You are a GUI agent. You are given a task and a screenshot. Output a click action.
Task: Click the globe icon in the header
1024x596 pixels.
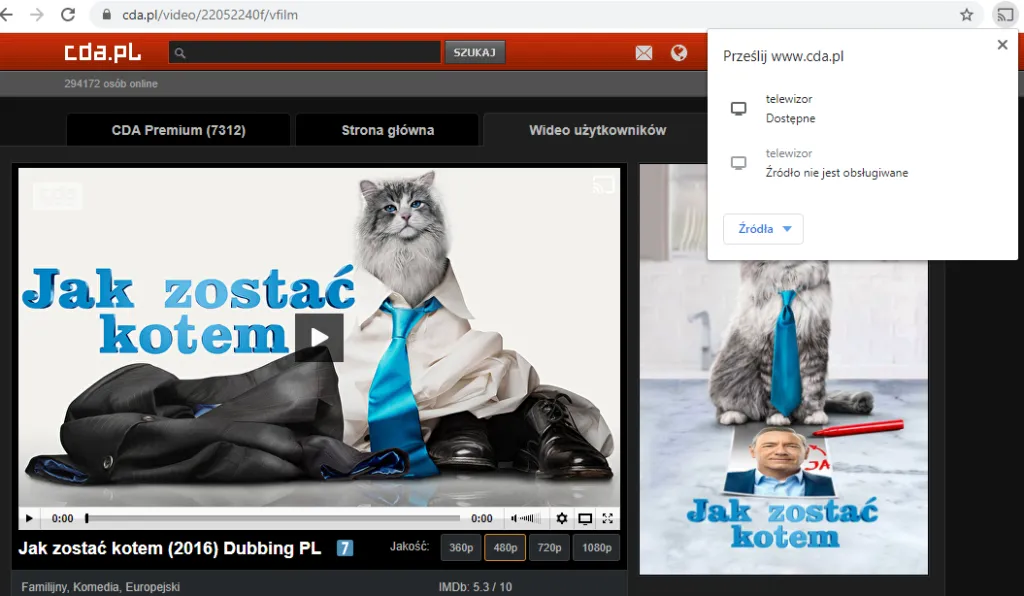pos(679,51)
